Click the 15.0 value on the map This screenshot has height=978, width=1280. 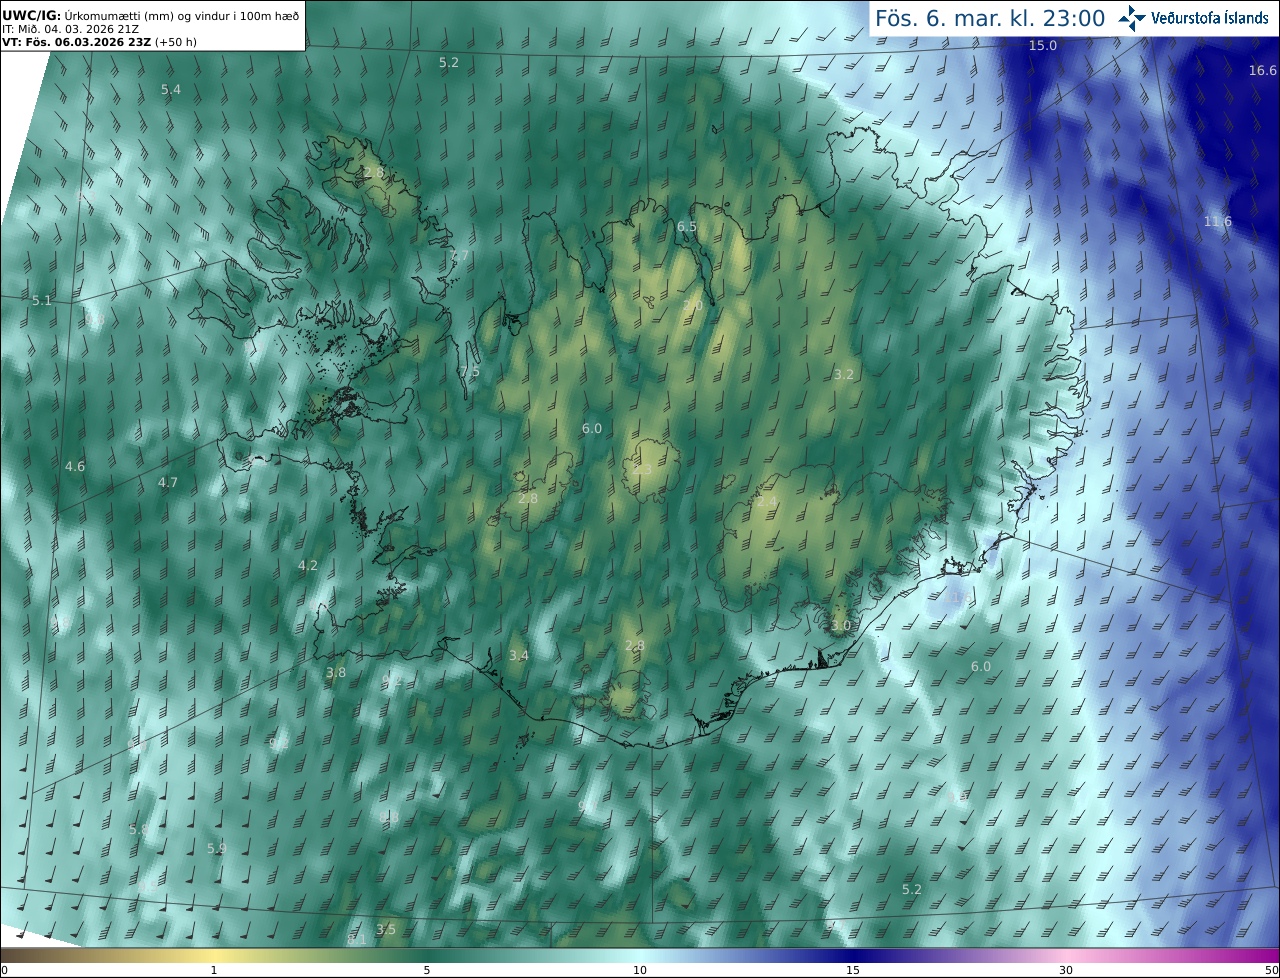pos(1043,46)
